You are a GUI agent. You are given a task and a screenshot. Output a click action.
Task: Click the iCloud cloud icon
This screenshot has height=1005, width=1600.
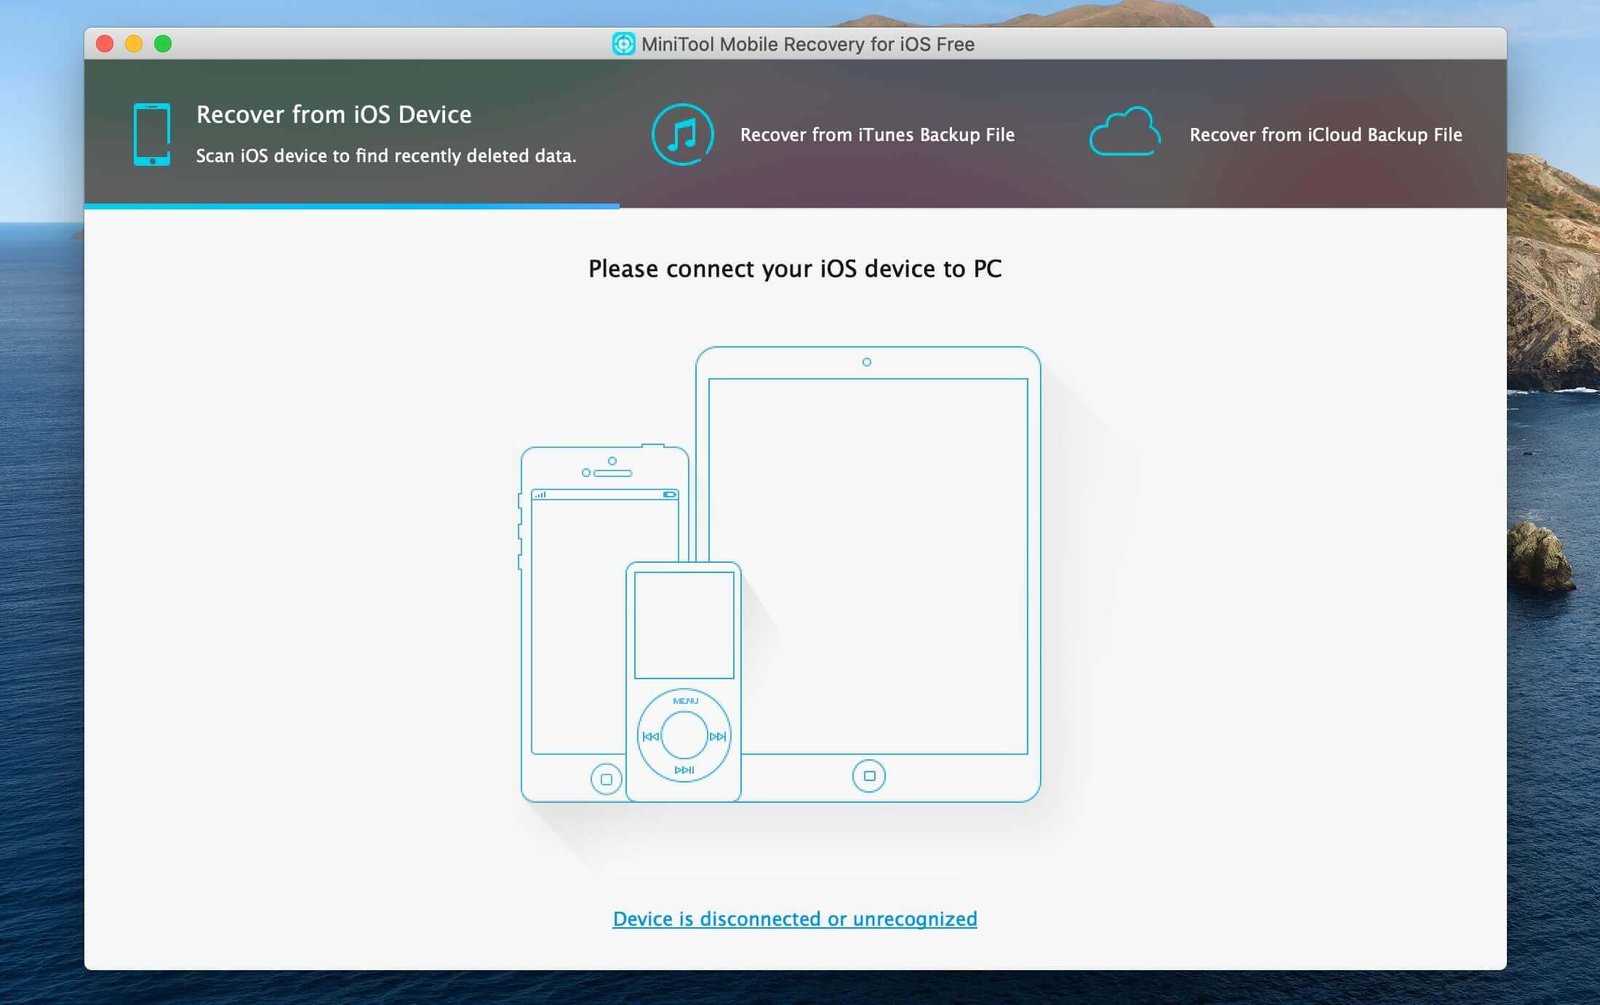(1125, 132)
